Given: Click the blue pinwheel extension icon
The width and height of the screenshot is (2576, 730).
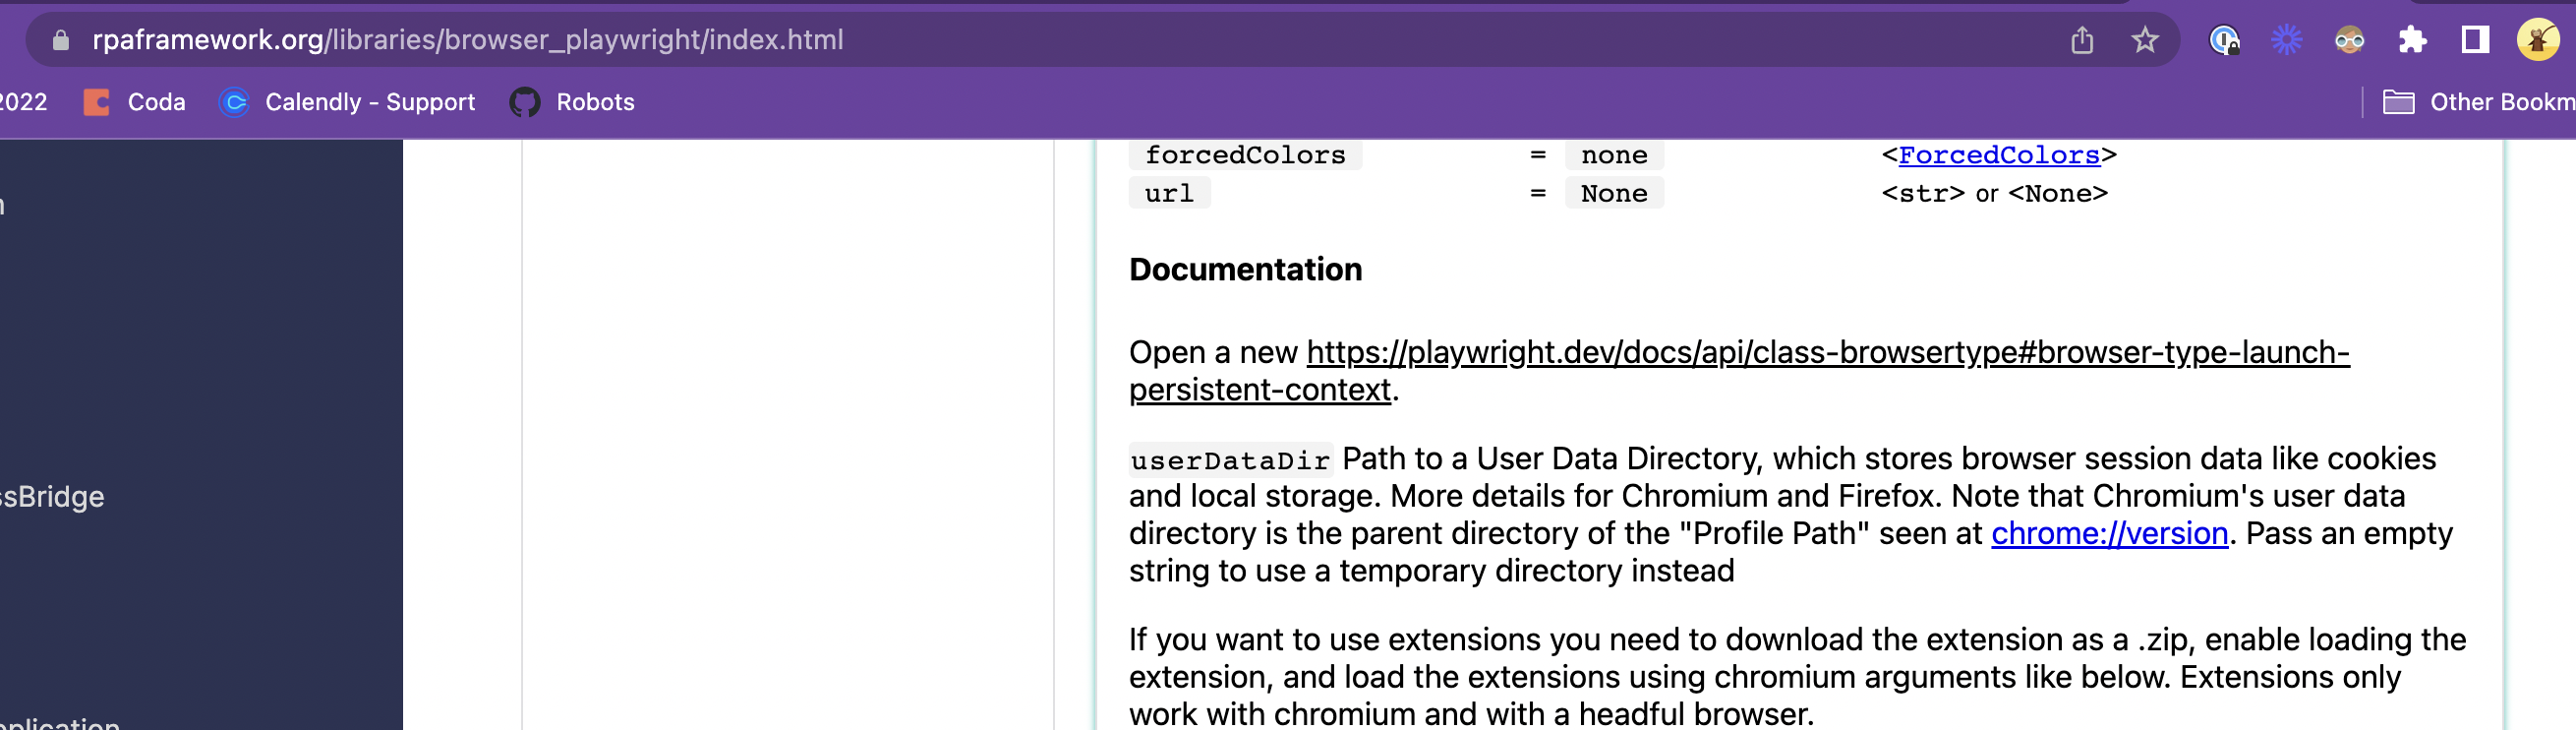Looking at the screenshot, I should 2287,40.
